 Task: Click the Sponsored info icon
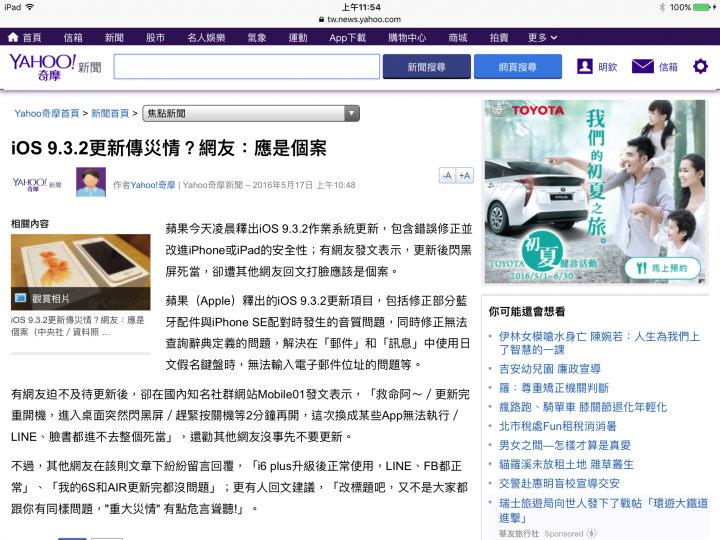pos(592,534)
